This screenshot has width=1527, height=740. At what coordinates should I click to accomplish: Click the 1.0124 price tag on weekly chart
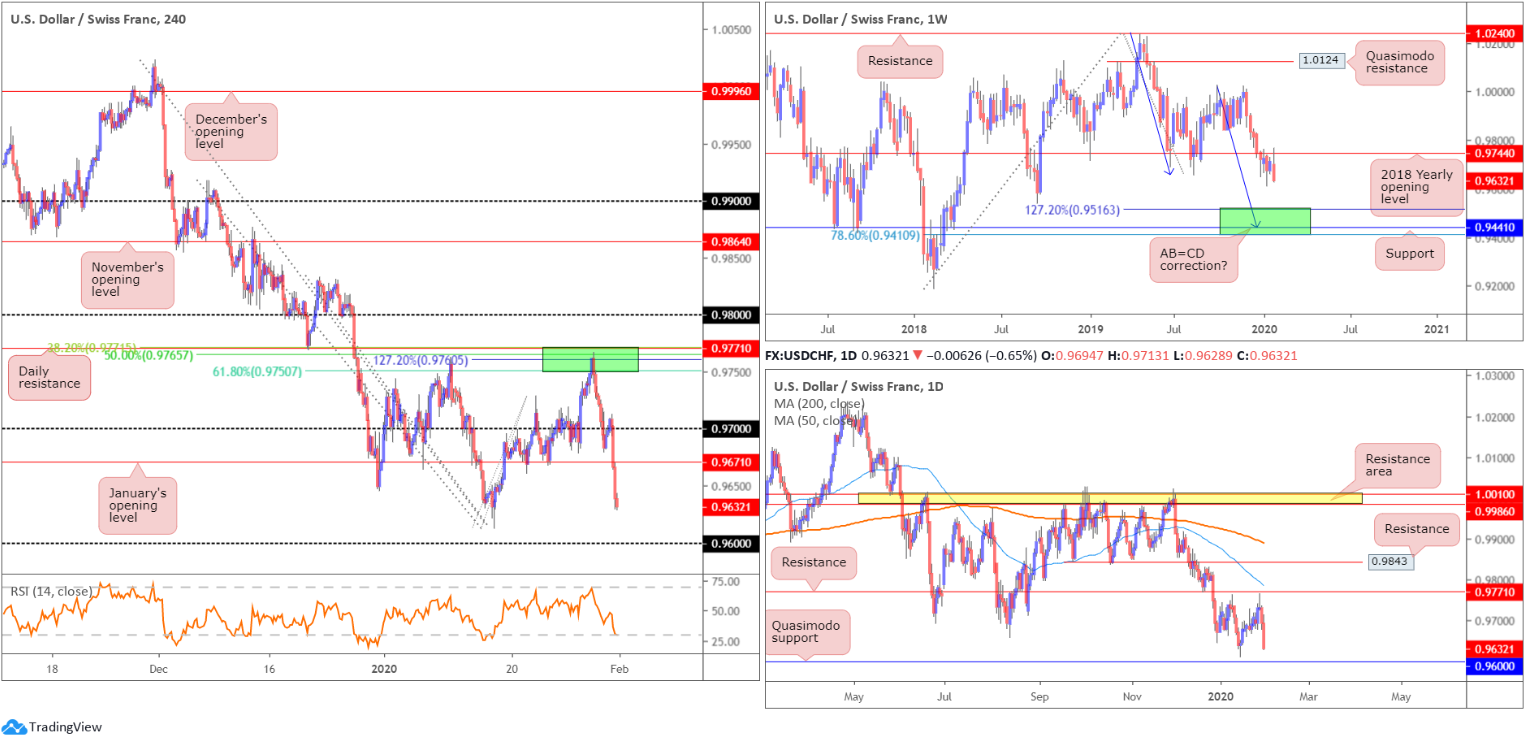pyautogui.click(x=1319, y=61)
